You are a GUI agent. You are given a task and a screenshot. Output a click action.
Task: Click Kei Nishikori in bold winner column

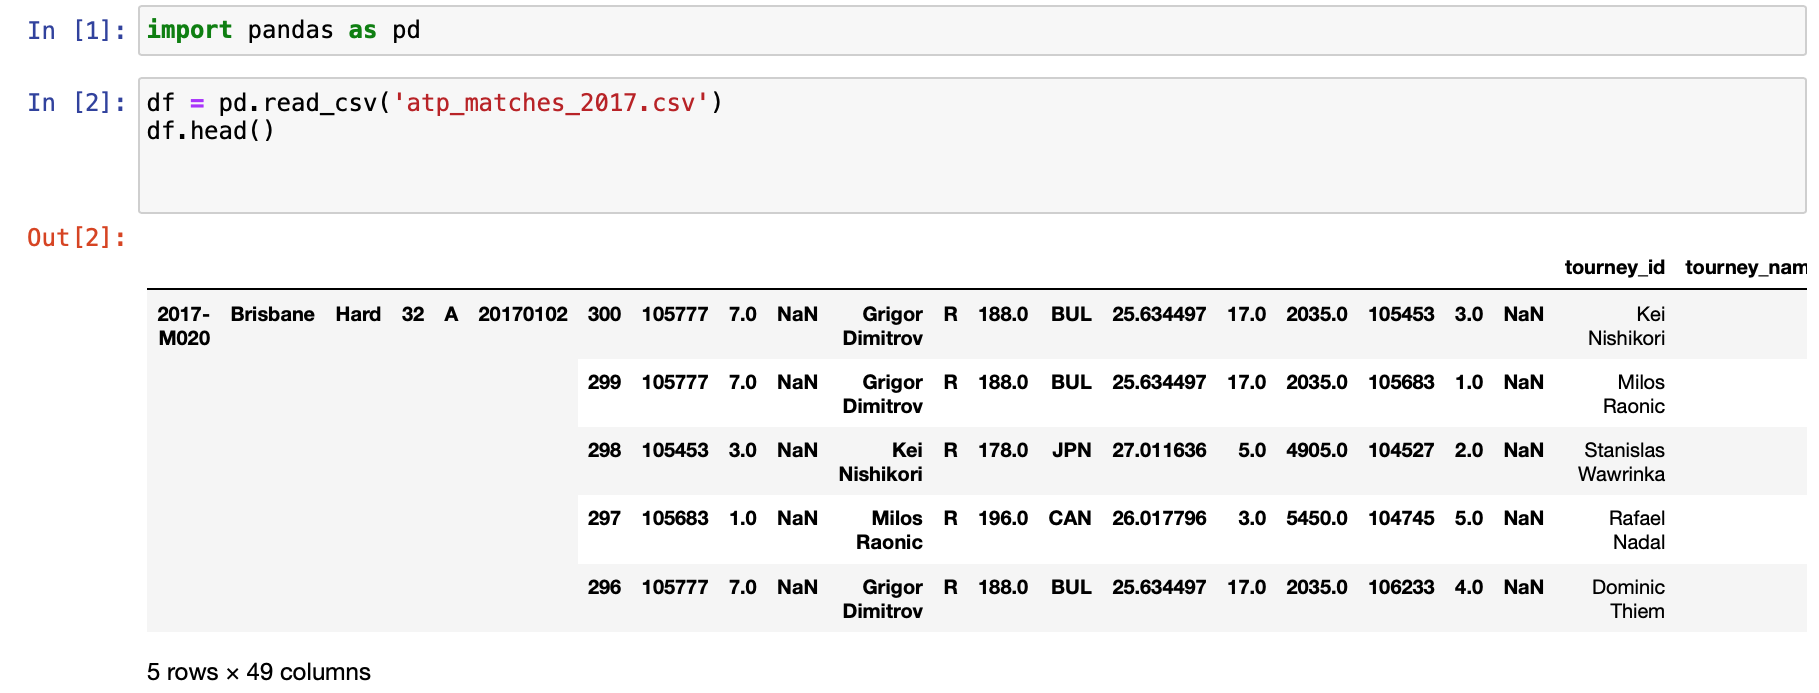pyautogui.click(x=880, y=462)
